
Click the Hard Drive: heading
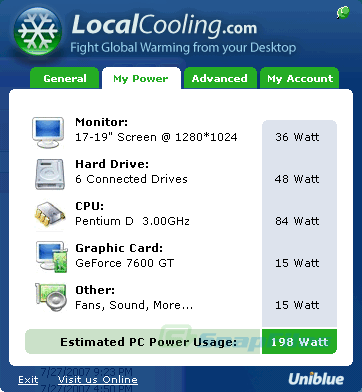(112, 164)
